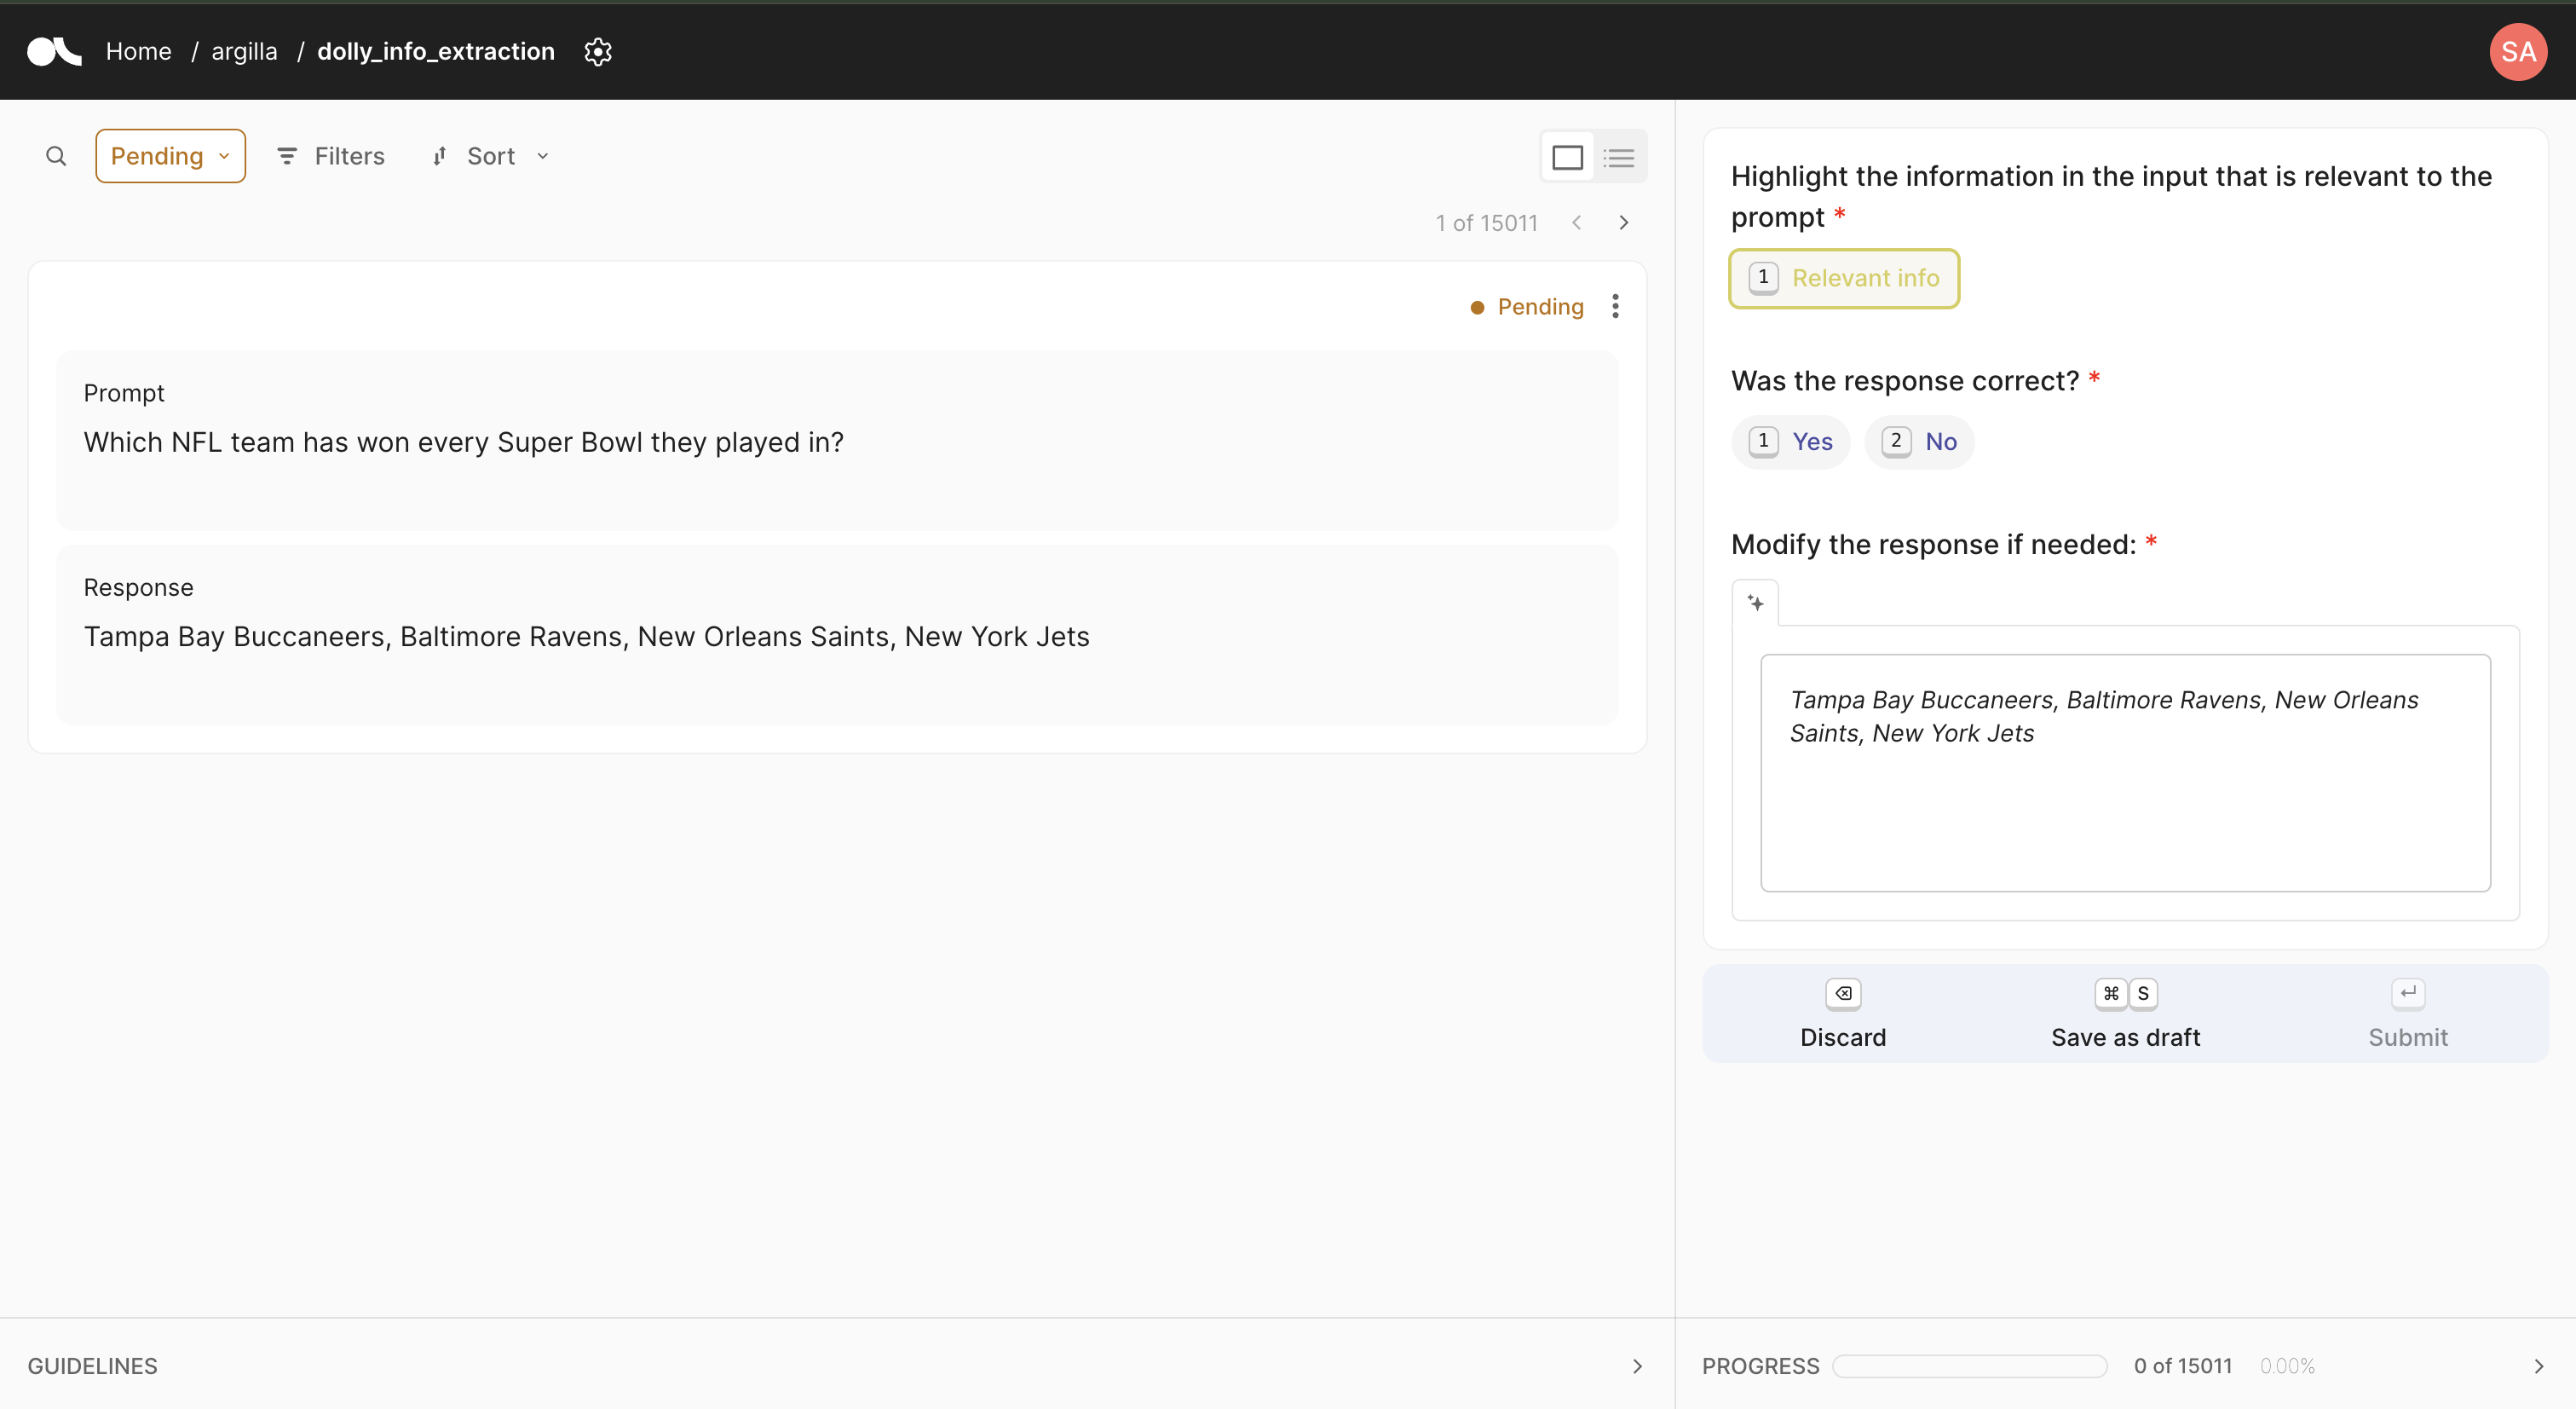Navigate to argilla workspace breadcrumb
This screenshot has width=2576, height=1409.
(x=244, y=51)
